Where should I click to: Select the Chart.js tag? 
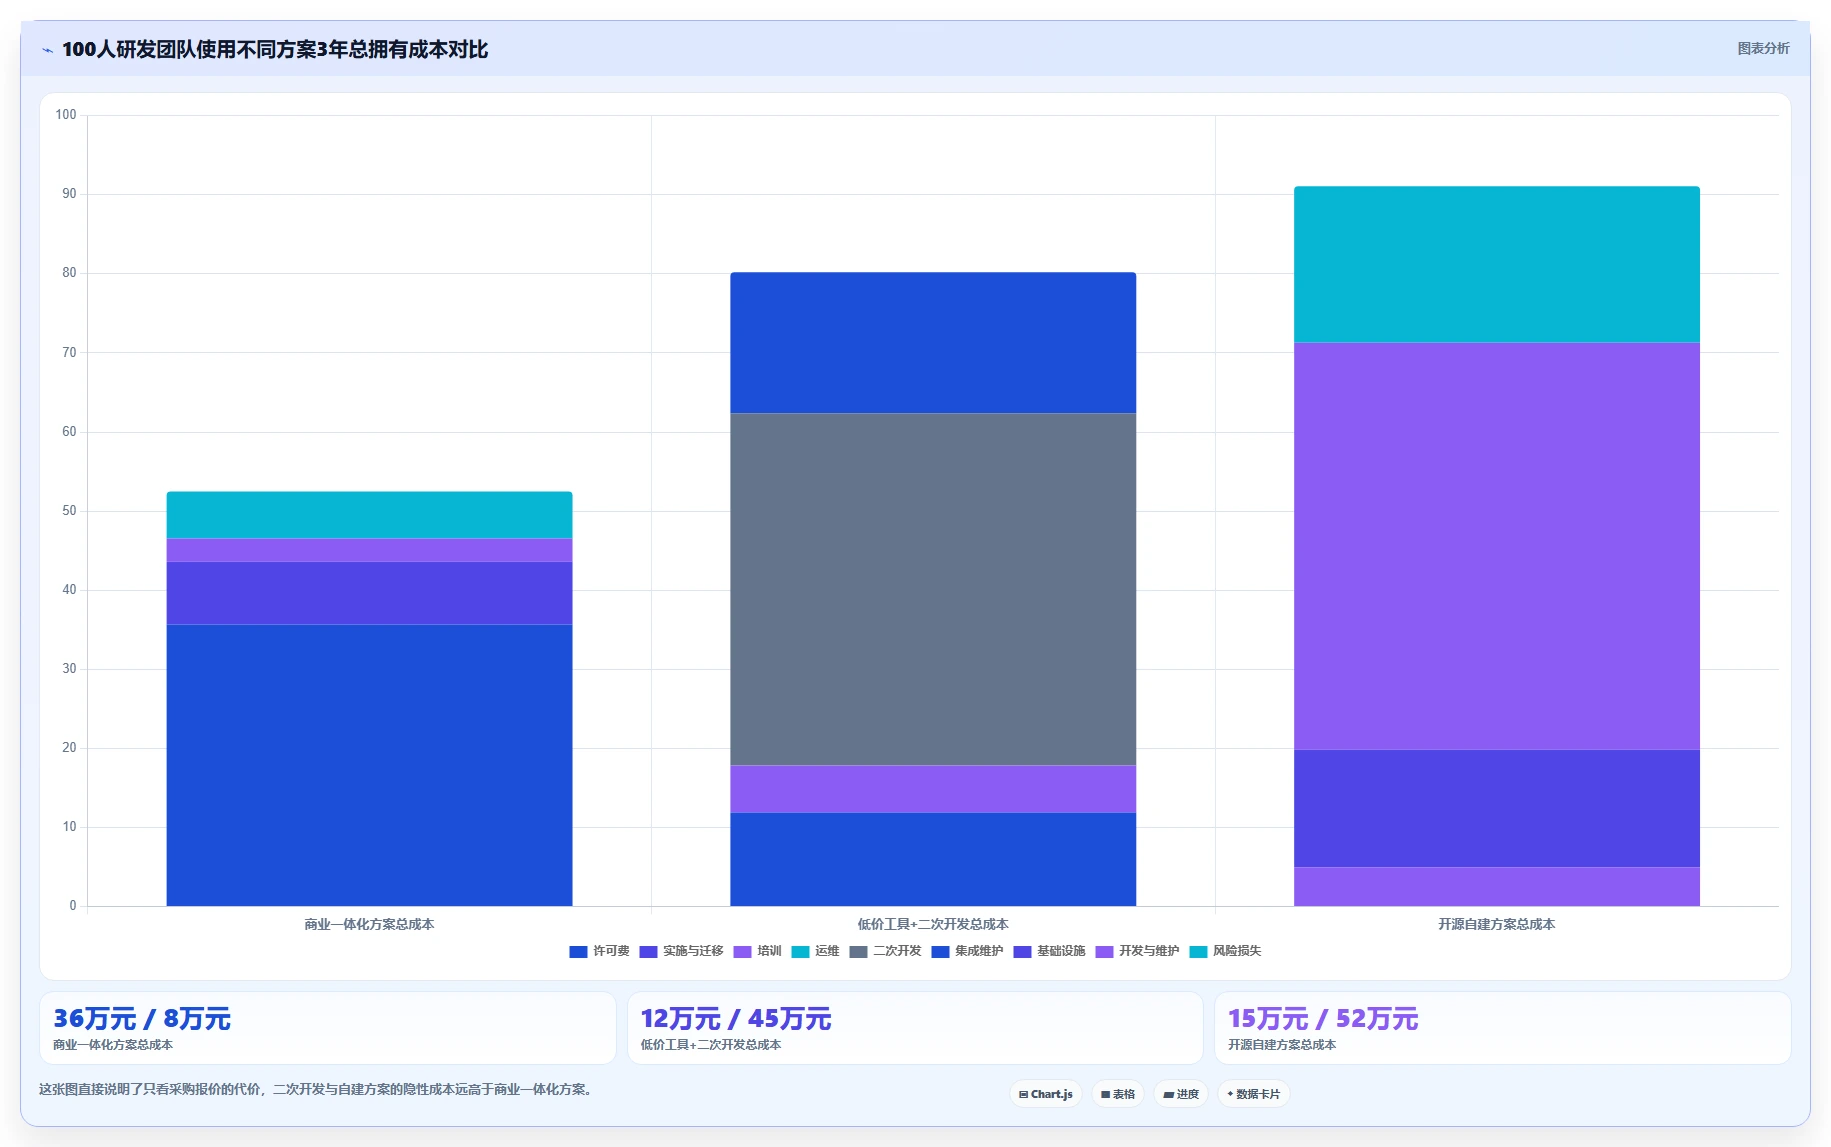[x=1046, y=1094]
